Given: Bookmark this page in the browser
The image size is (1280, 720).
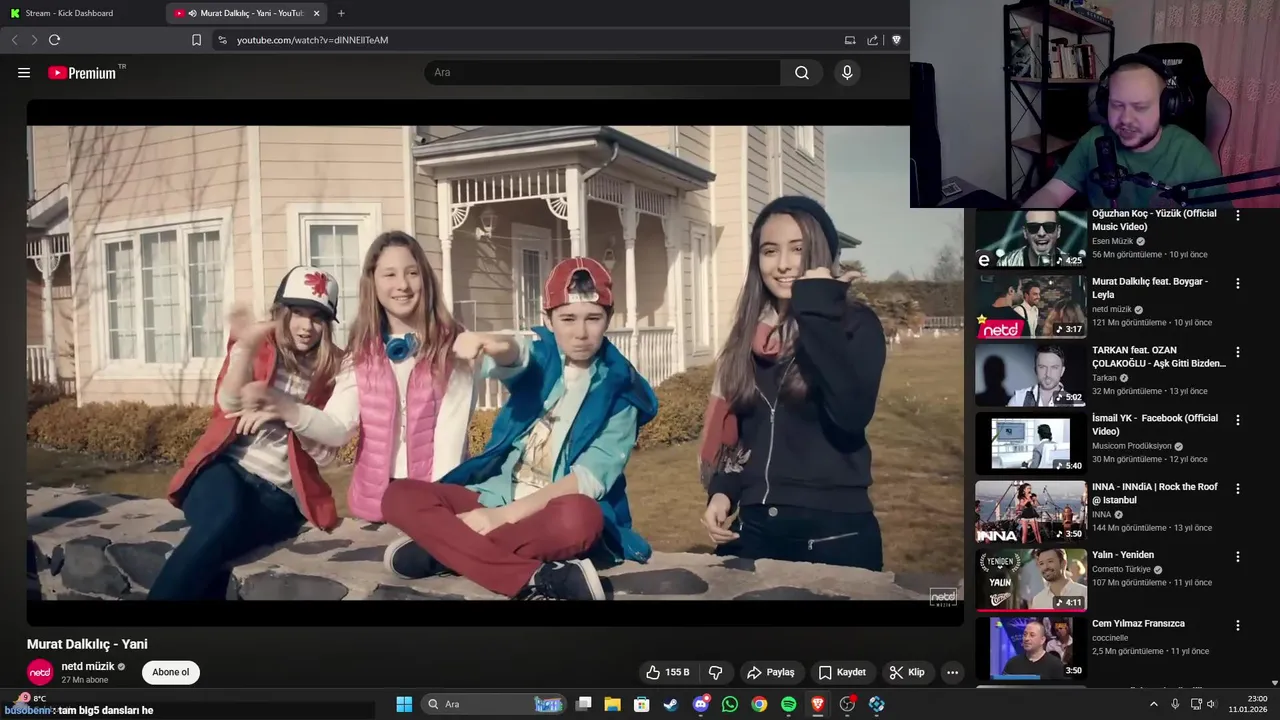Looking at the screenshot, I should [x=196, y=40].
